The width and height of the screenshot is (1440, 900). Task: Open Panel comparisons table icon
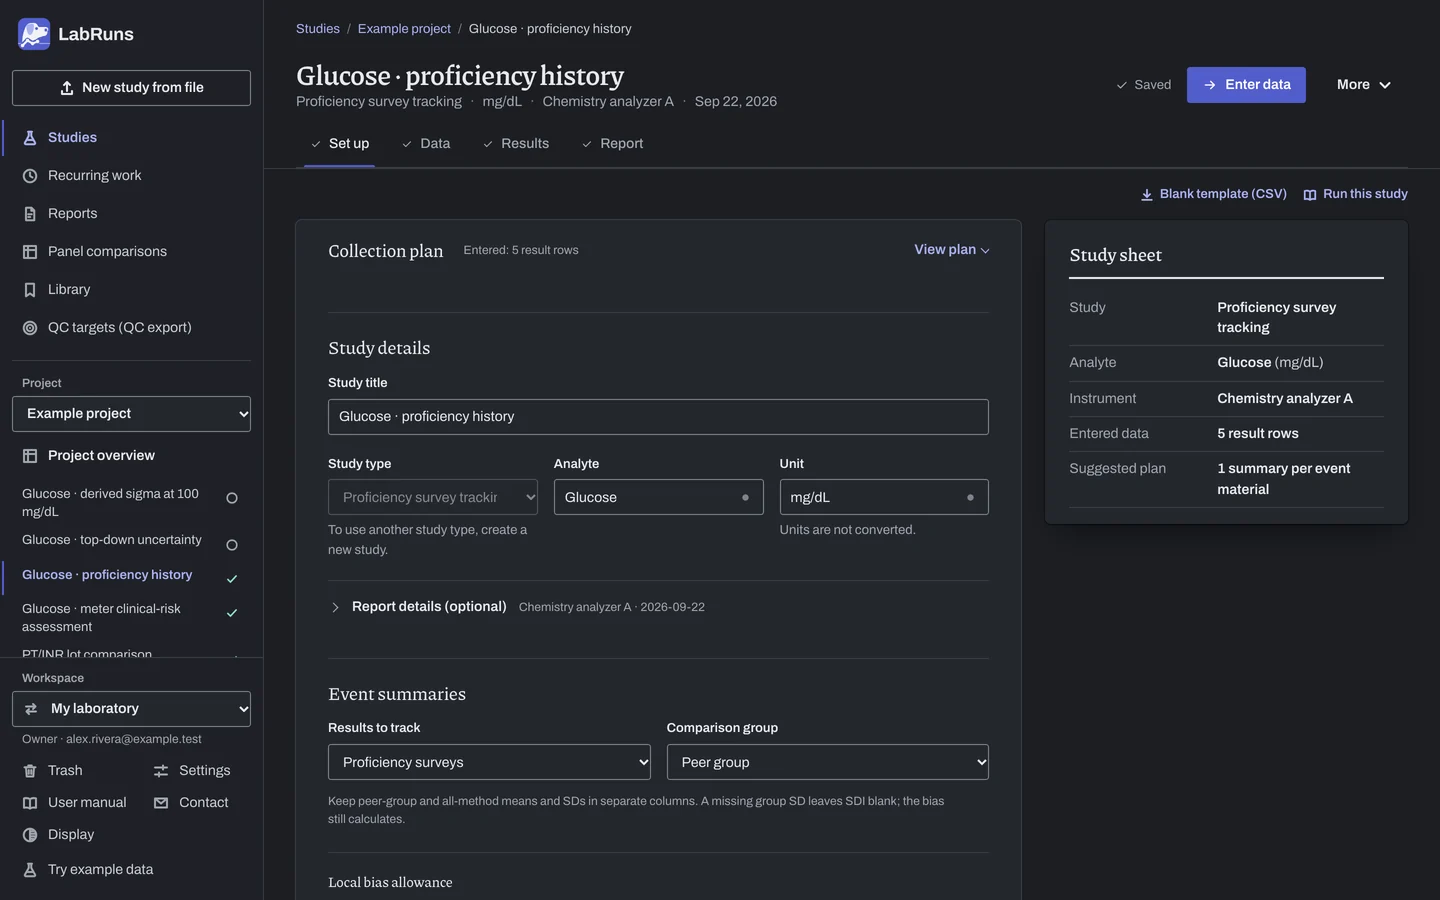click(30, 252)
